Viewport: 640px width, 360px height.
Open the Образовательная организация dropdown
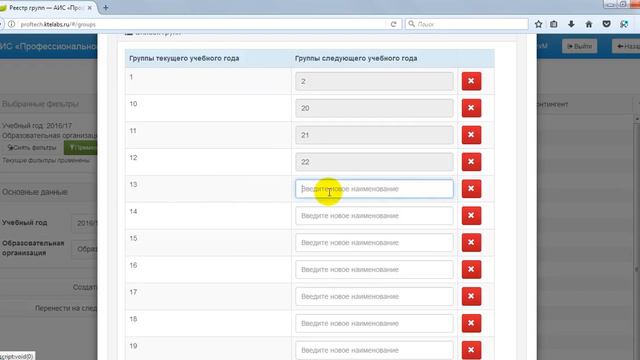[85, 249]
